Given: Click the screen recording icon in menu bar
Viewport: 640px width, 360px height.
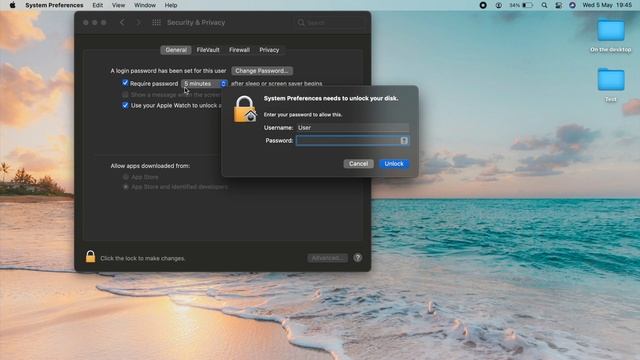Looking at the screenshot, I should coord(483,5).
